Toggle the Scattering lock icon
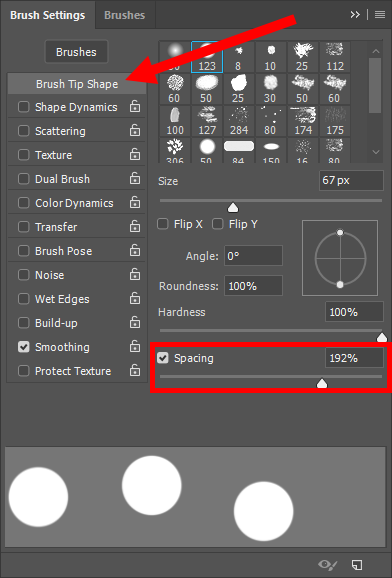Image resolution: width=392 pixels, height=578 pixels. pyautogui.click(x=135, y=130)
